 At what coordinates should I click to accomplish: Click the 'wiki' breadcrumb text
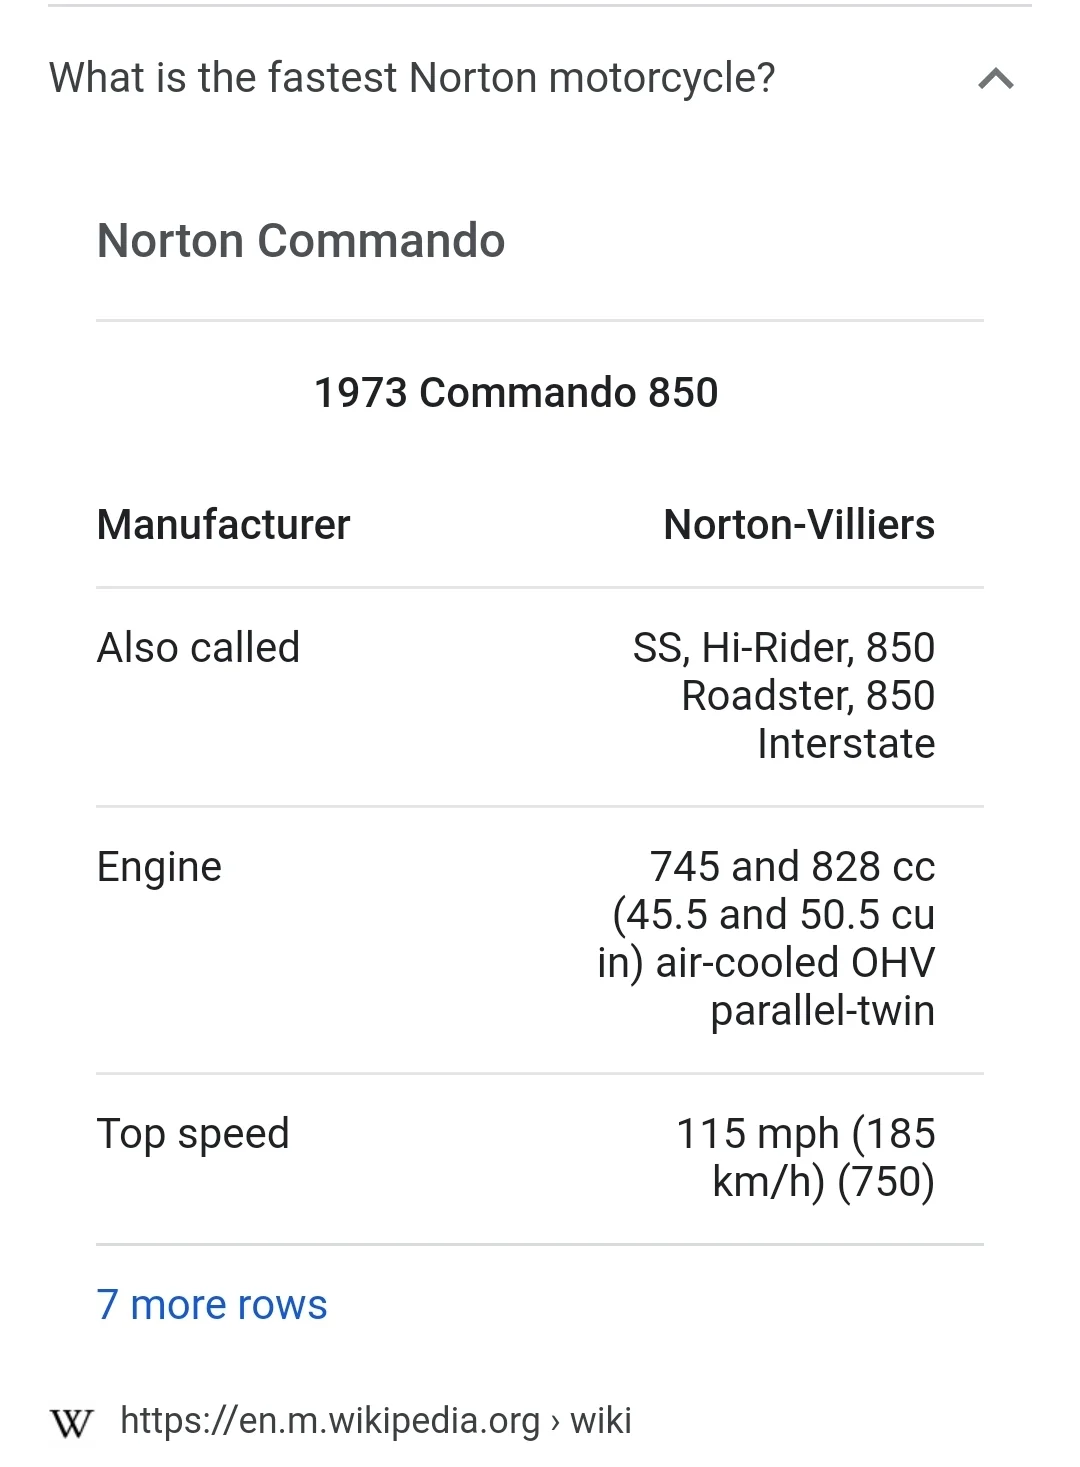(x=601, y=1420)
